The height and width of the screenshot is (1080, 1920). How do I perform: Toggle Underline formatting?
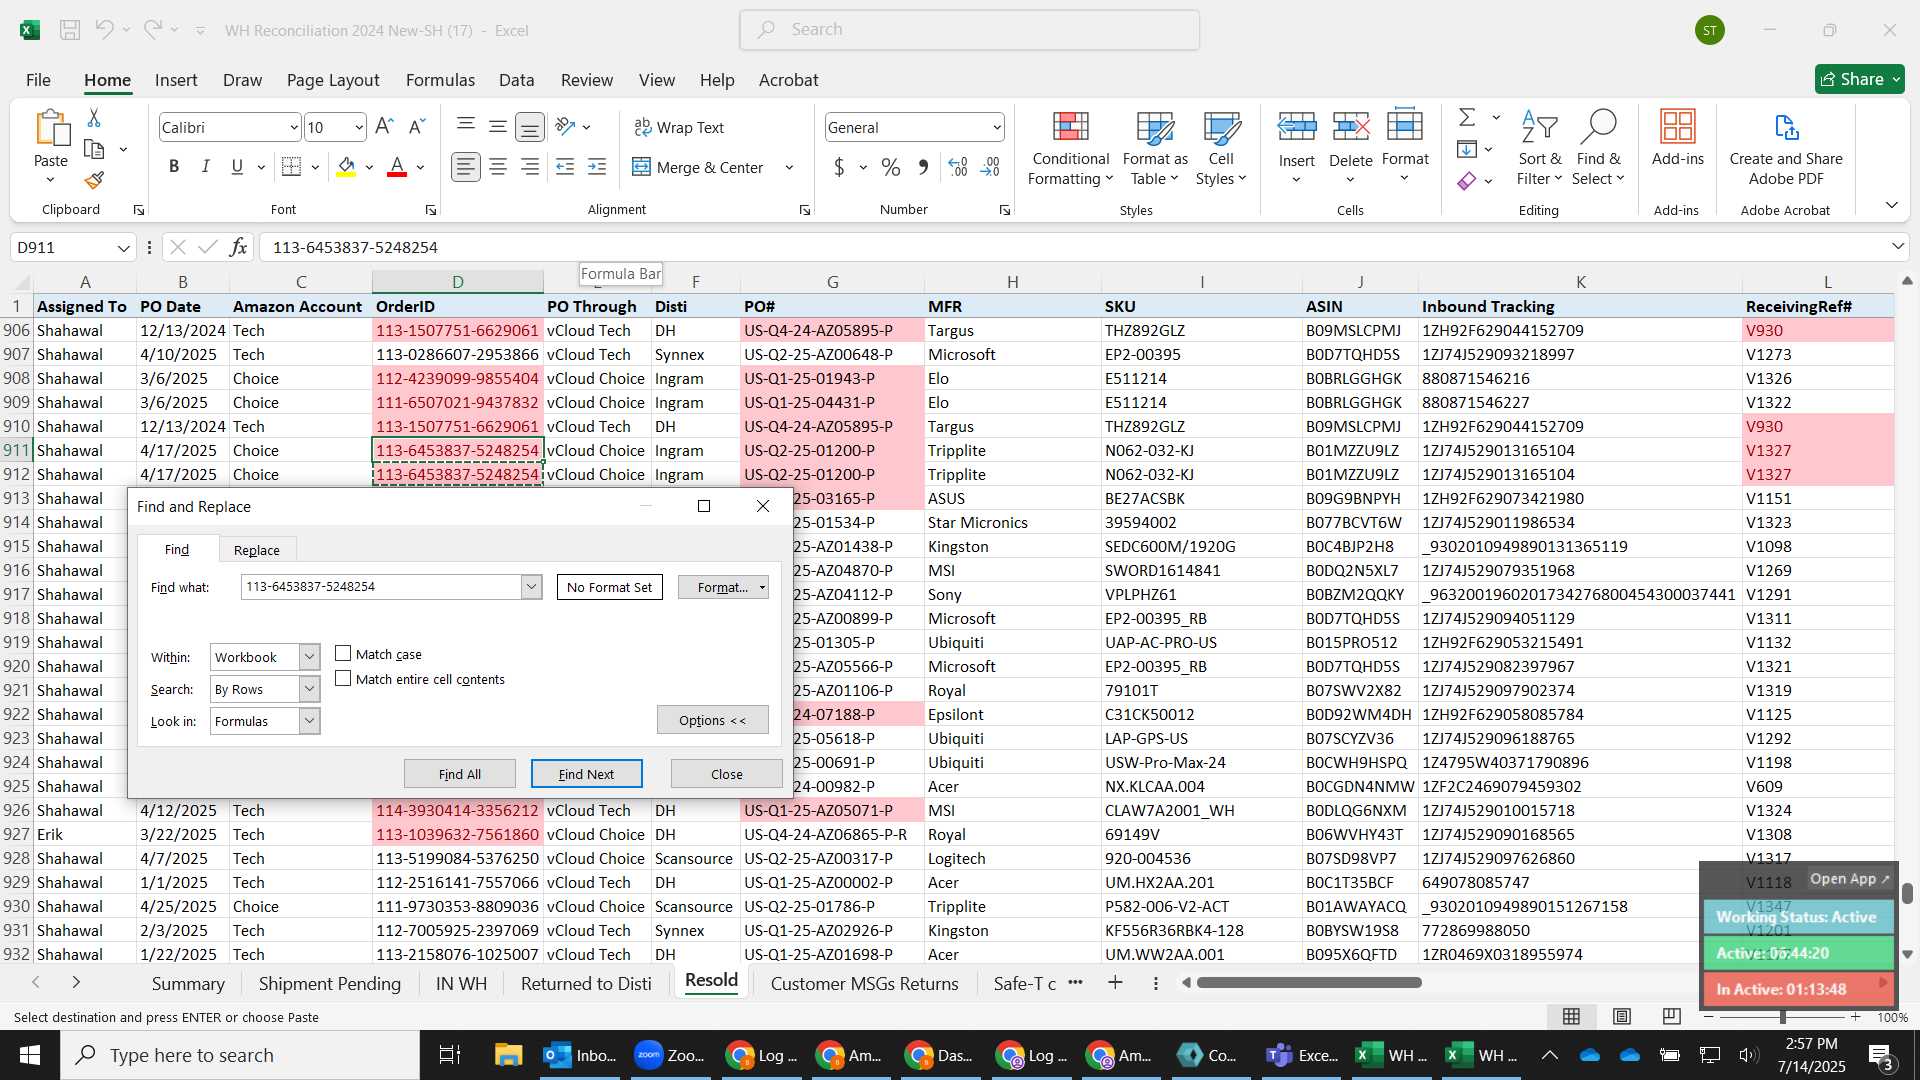click(x=237, y=167)
